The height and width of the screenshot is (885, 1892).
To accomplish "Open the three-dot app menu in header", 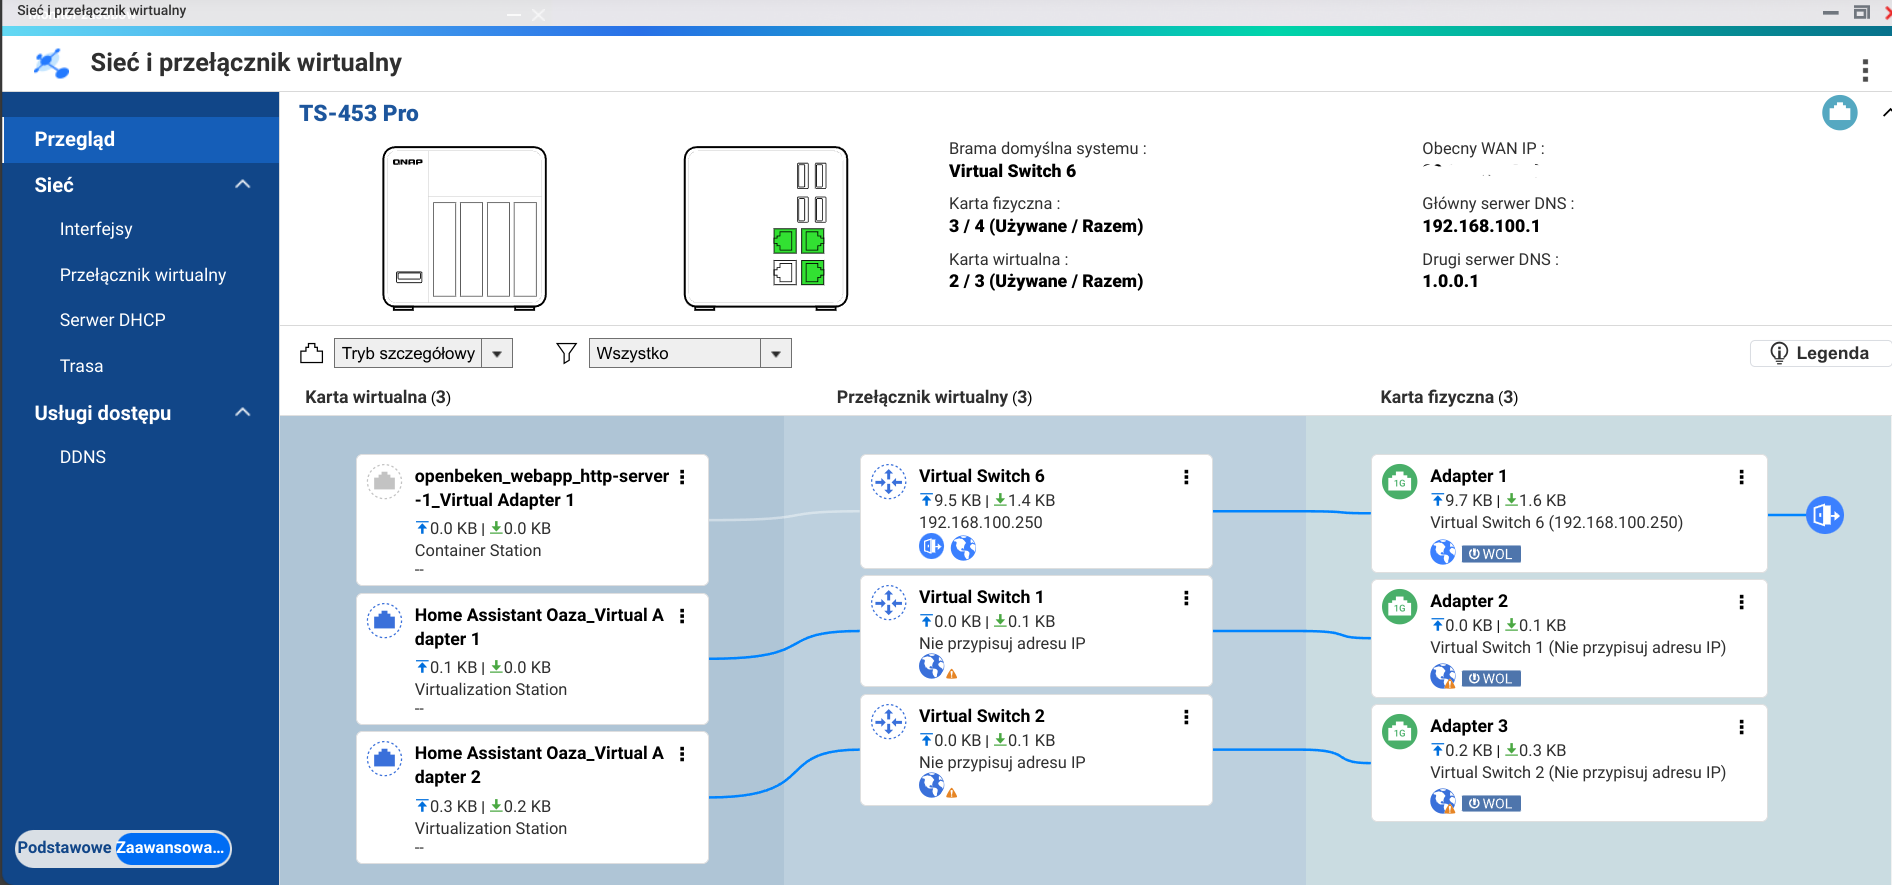I will point(1864,70).
